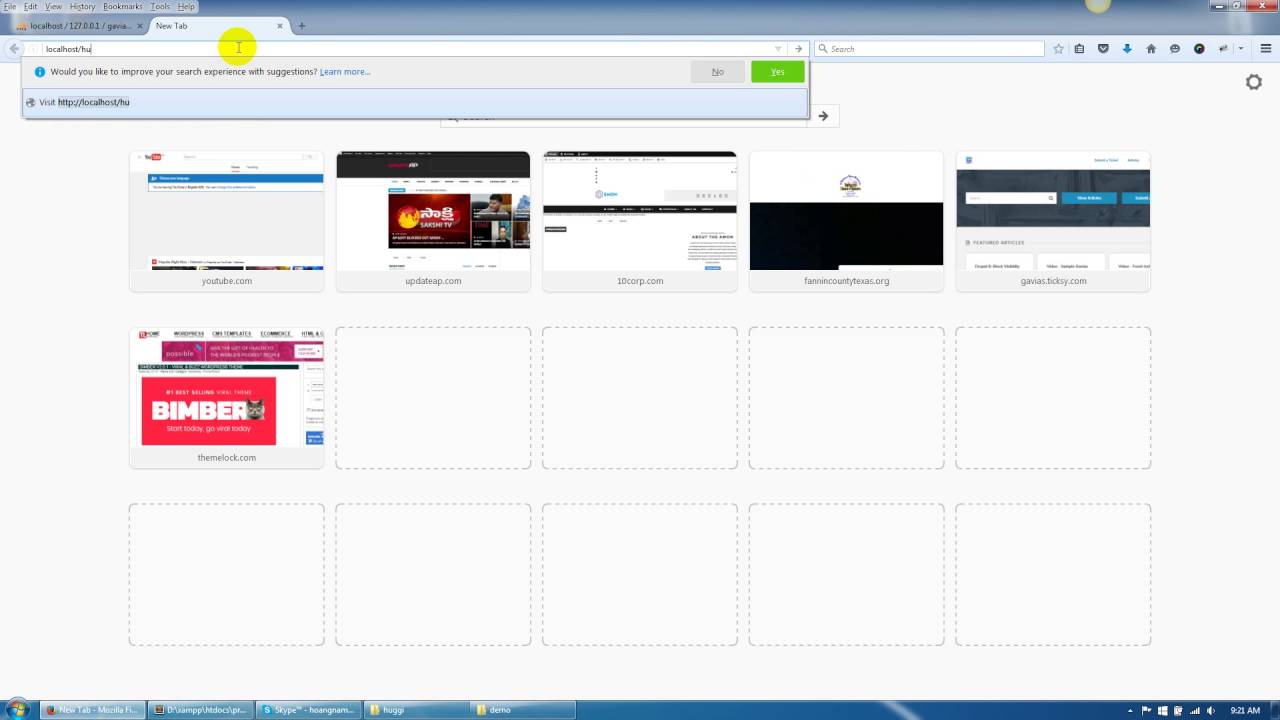Go to Home page icon

(1151, 49)
